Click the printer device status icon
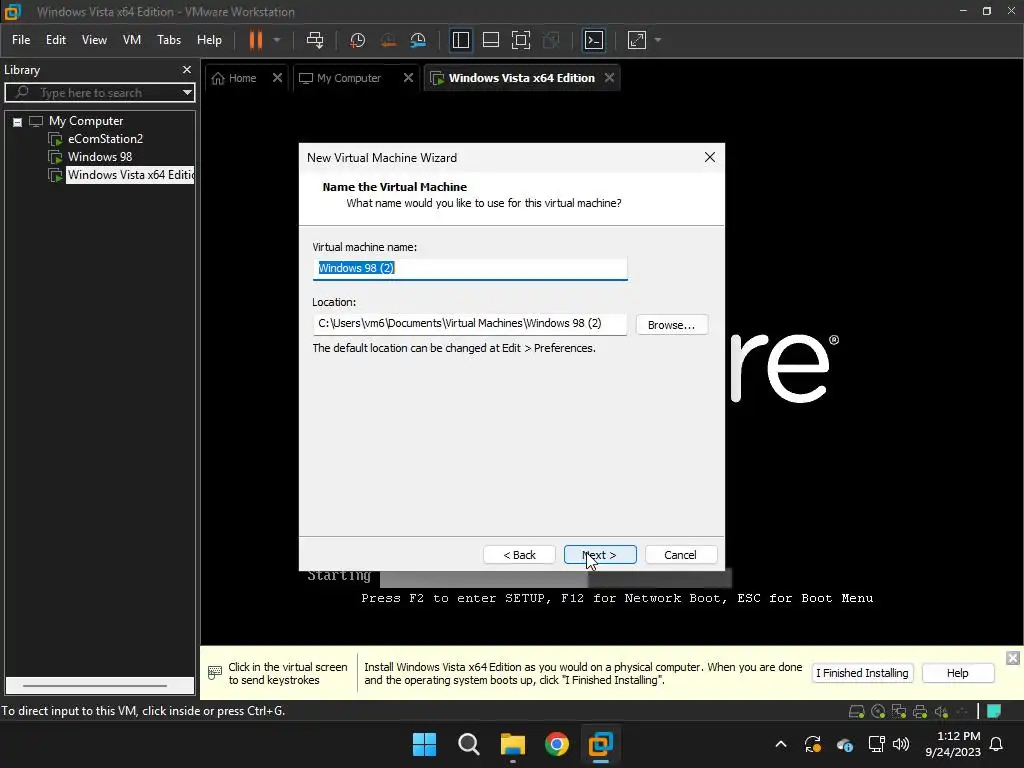 (x=920, y=711)
